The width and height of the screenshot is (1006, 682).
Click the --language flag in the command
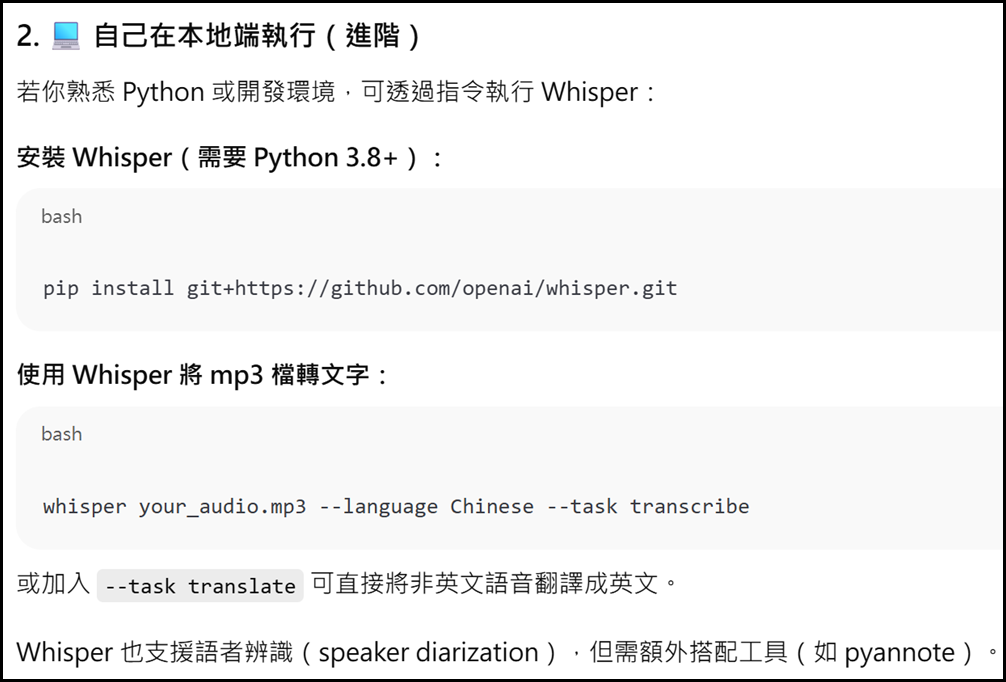378,506
